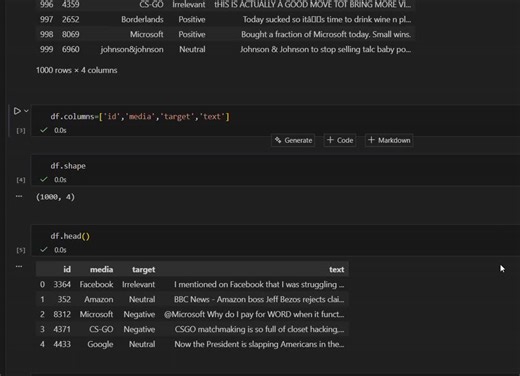Image resolution: width=520 pixels, height=376 pixels.
Task: Click the id value 352
Action: [x=64, y=299]
